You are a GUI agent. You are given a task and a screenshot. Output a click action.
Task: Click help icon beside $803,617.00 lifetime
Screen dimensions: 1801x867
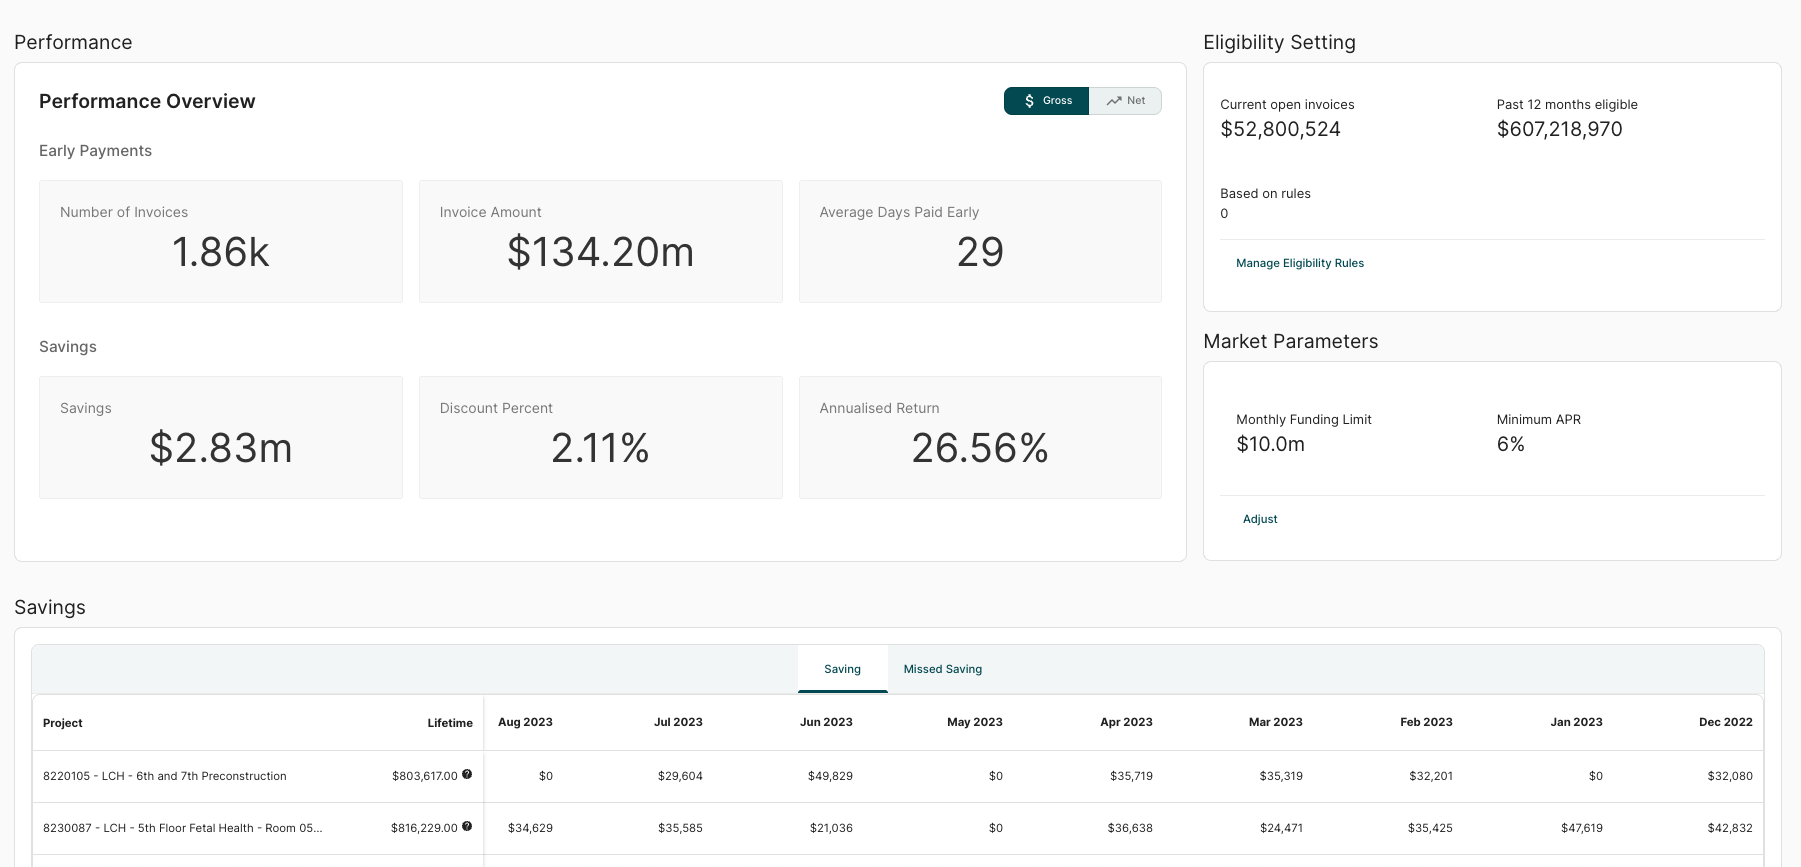click(467, 774)
